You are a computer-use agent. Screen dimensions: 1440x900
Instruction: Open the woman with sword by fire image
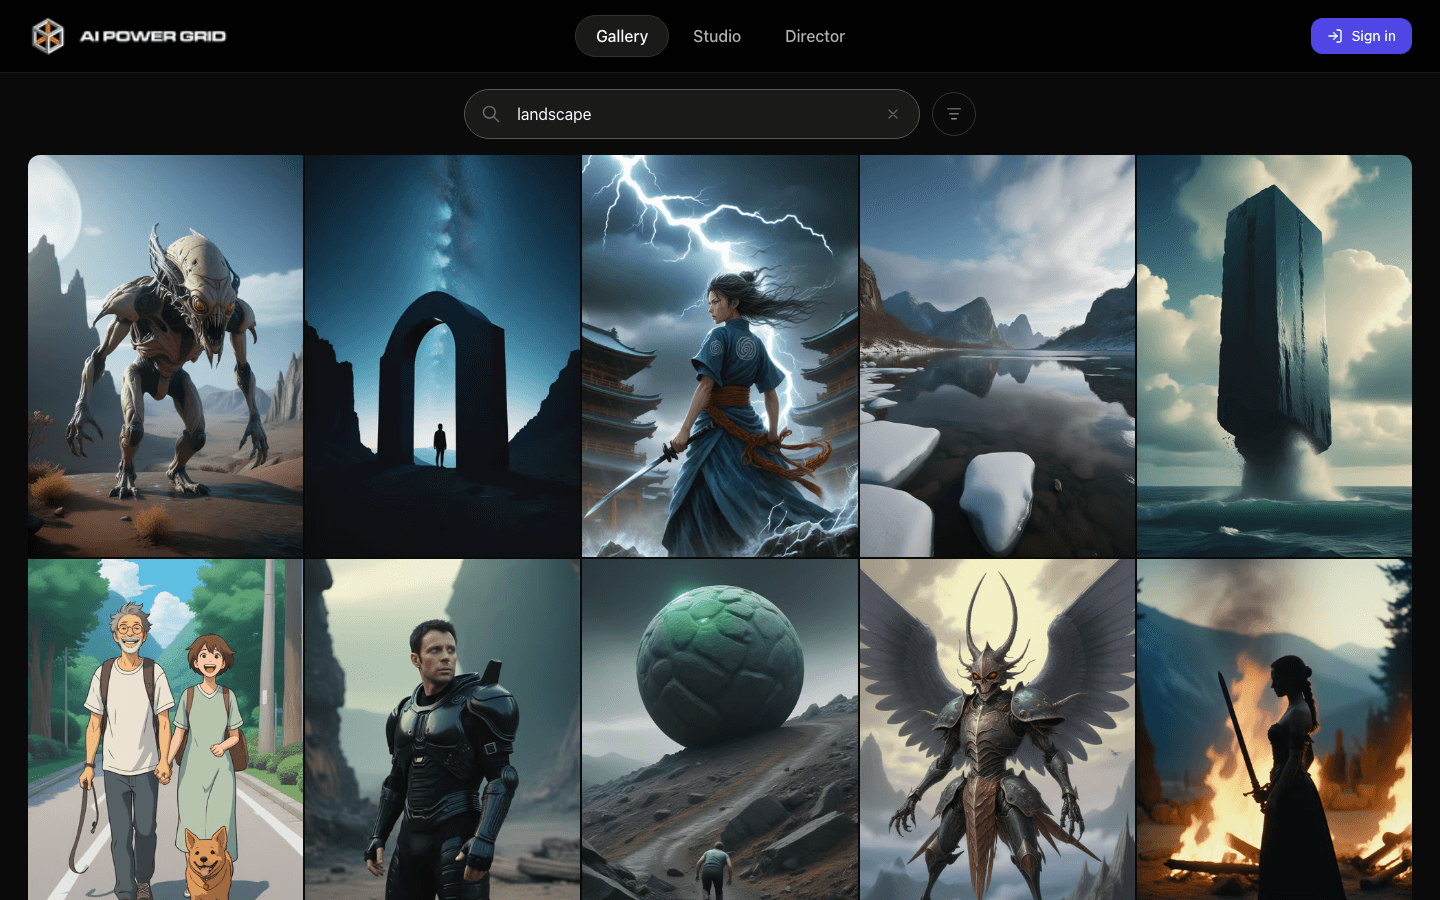click(1274, 730)
